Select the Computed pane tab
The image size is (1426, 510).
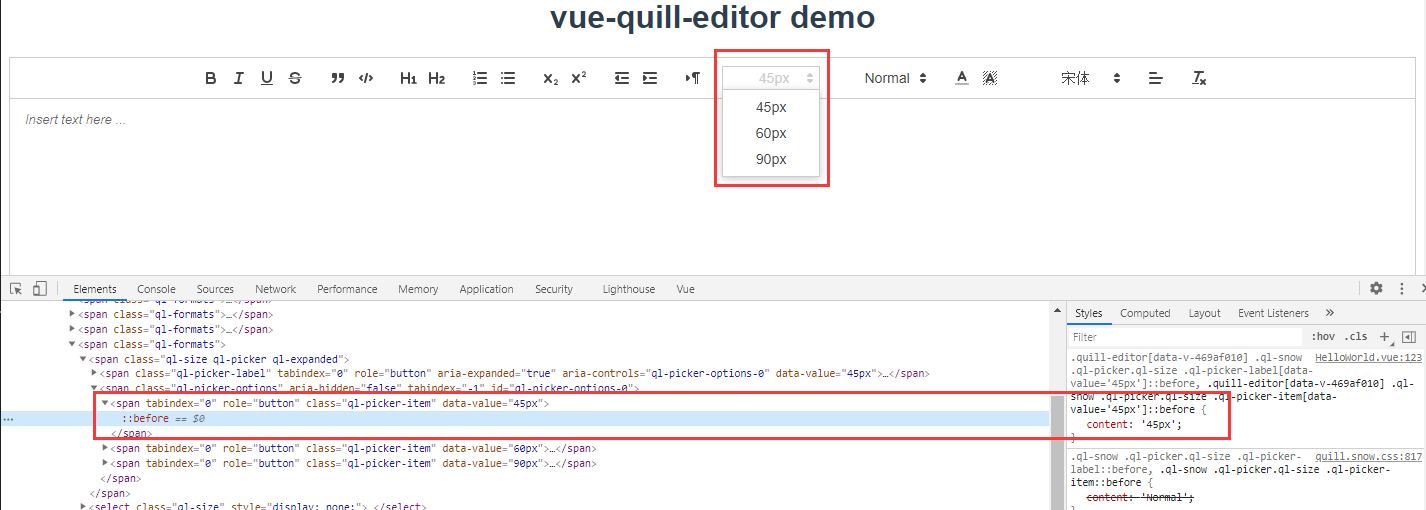coord(1145,313)
